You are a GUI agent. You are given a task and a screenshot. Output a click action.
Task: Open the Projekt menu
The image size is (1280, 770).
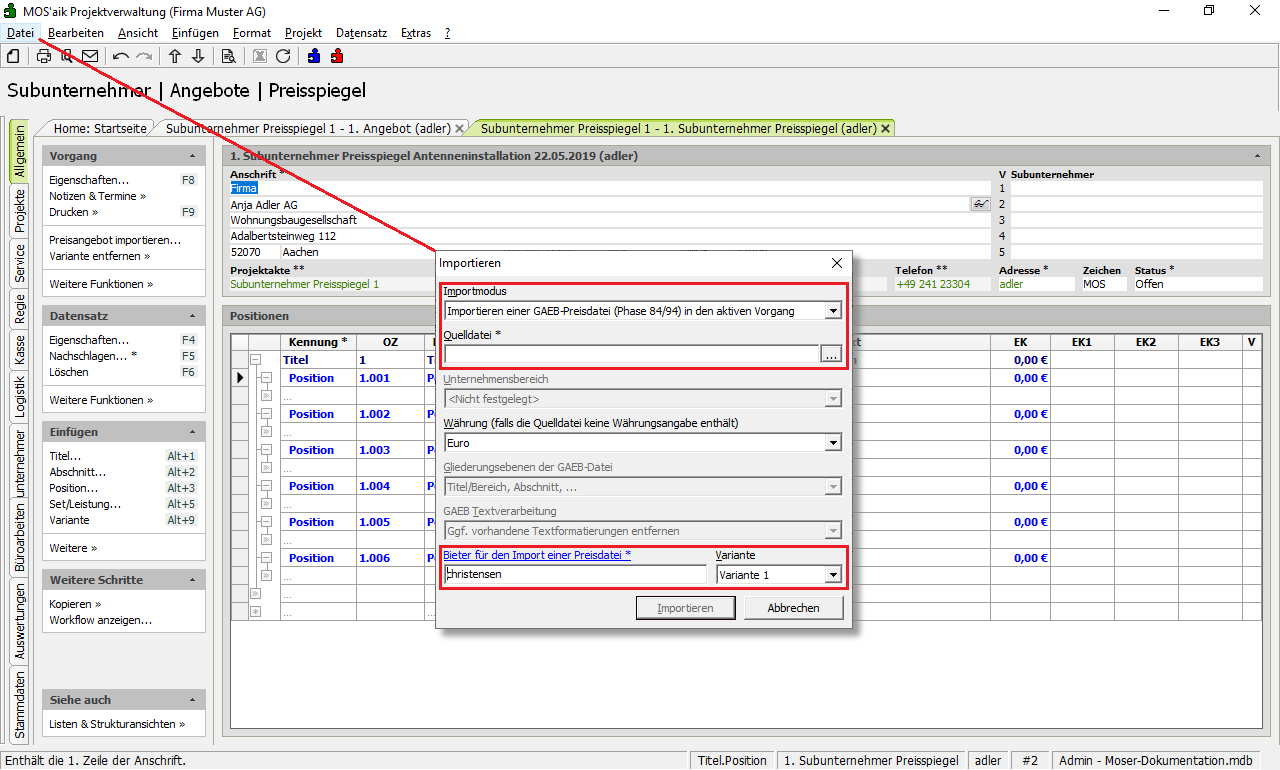pos(303,33)
